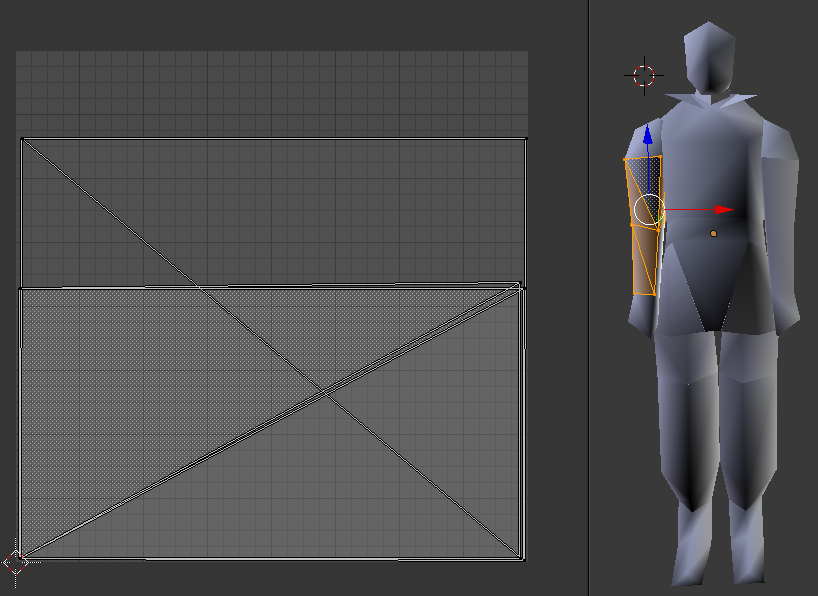The width and height of the screenshot is (818, 596).
Task: Click the top-left UV vertex of the upper rectangle
Action: [x=22, y=139]
